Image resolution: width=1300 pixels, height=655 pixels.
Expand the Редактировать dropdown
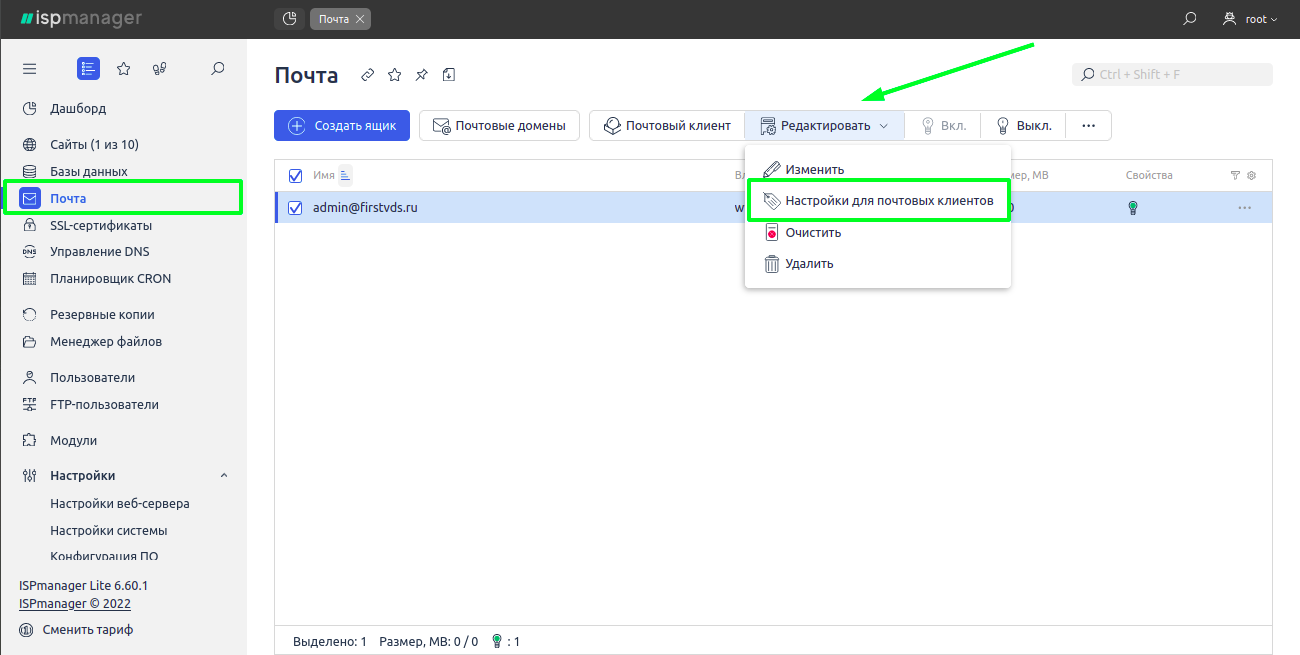[824, 126]
